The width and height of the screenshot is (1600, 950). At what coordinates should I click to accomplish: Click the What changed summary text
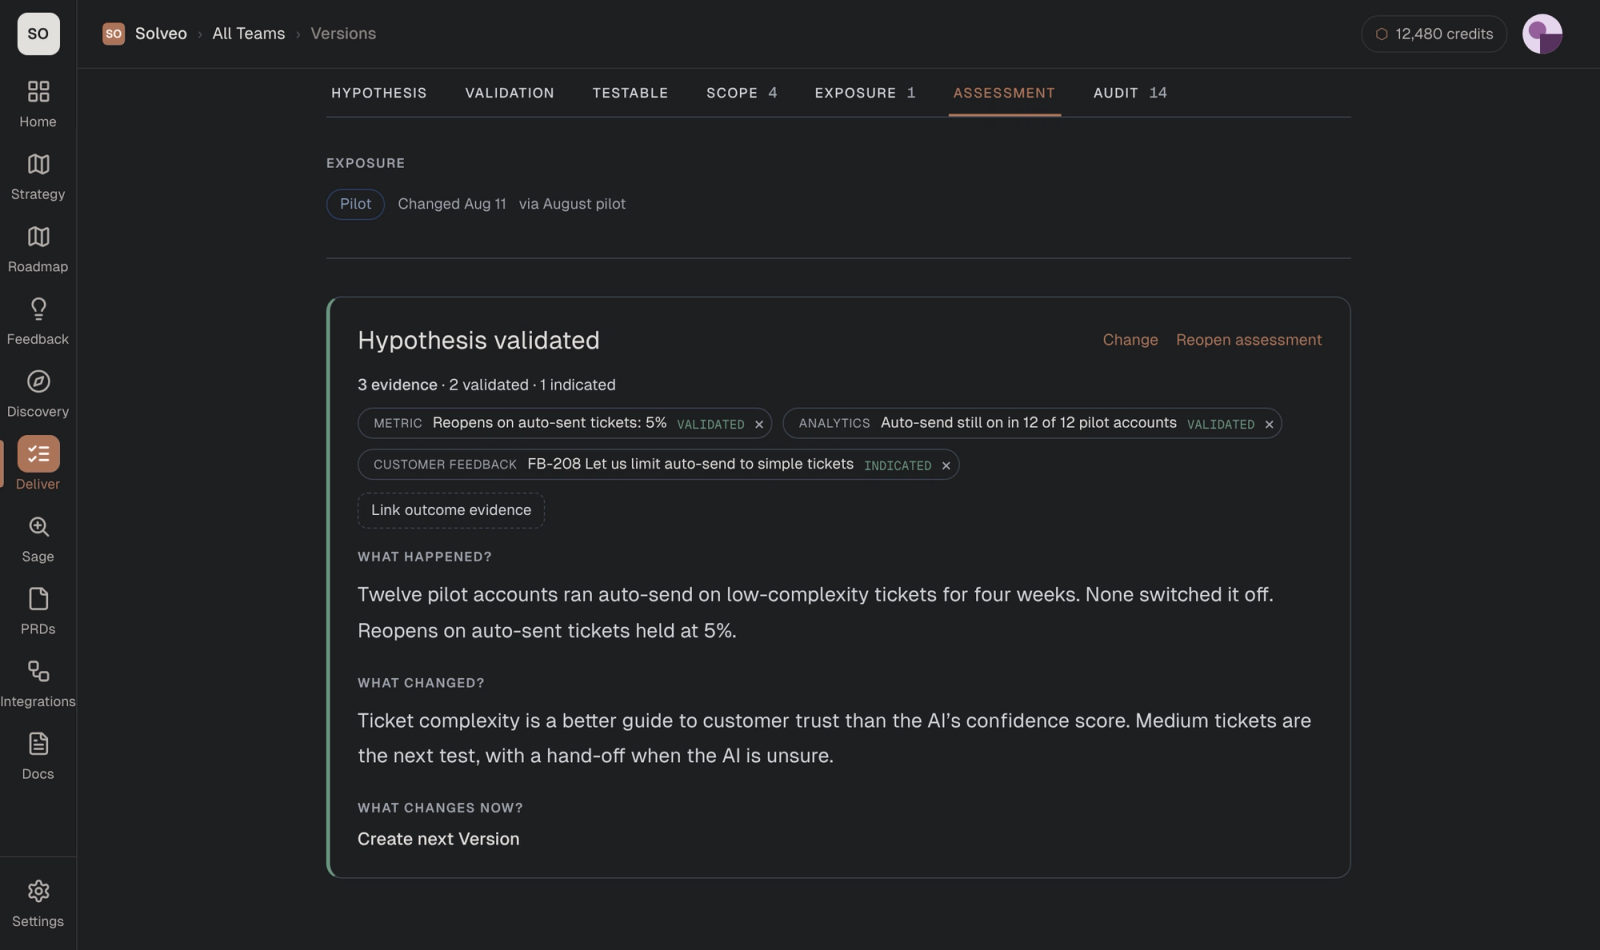tap(834, 738)
